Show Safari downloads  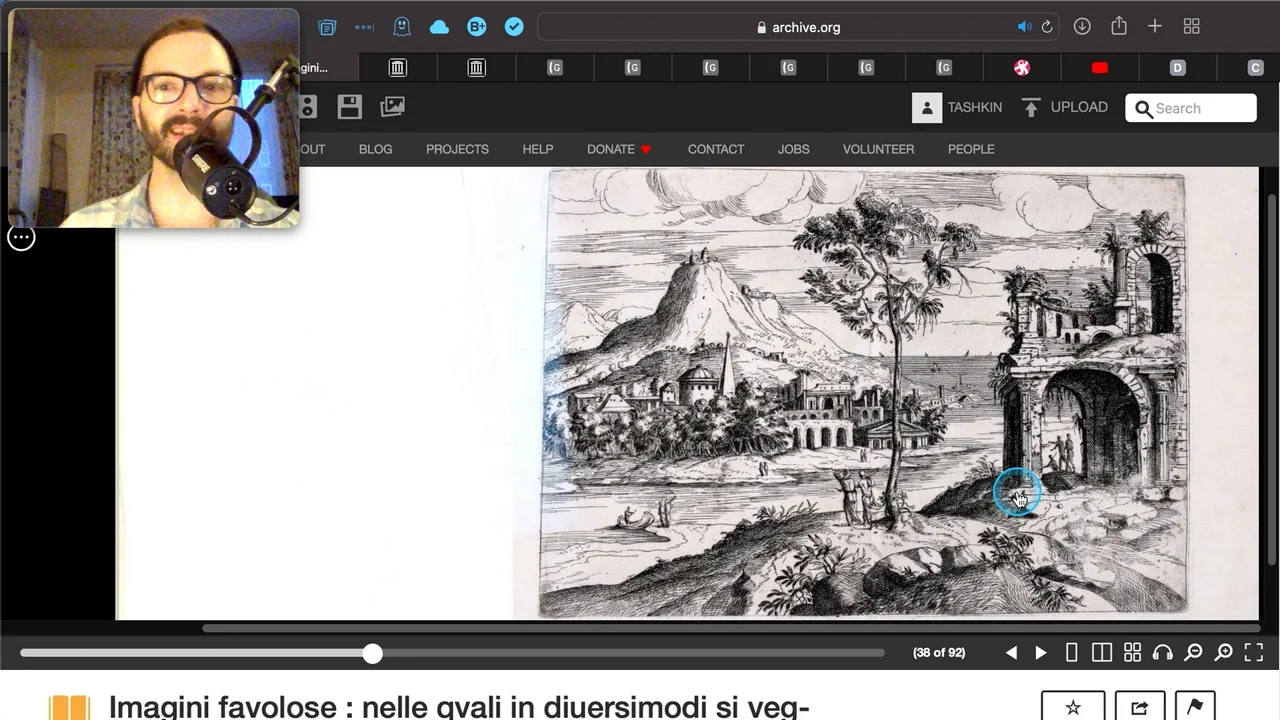tap(1082, 27)
